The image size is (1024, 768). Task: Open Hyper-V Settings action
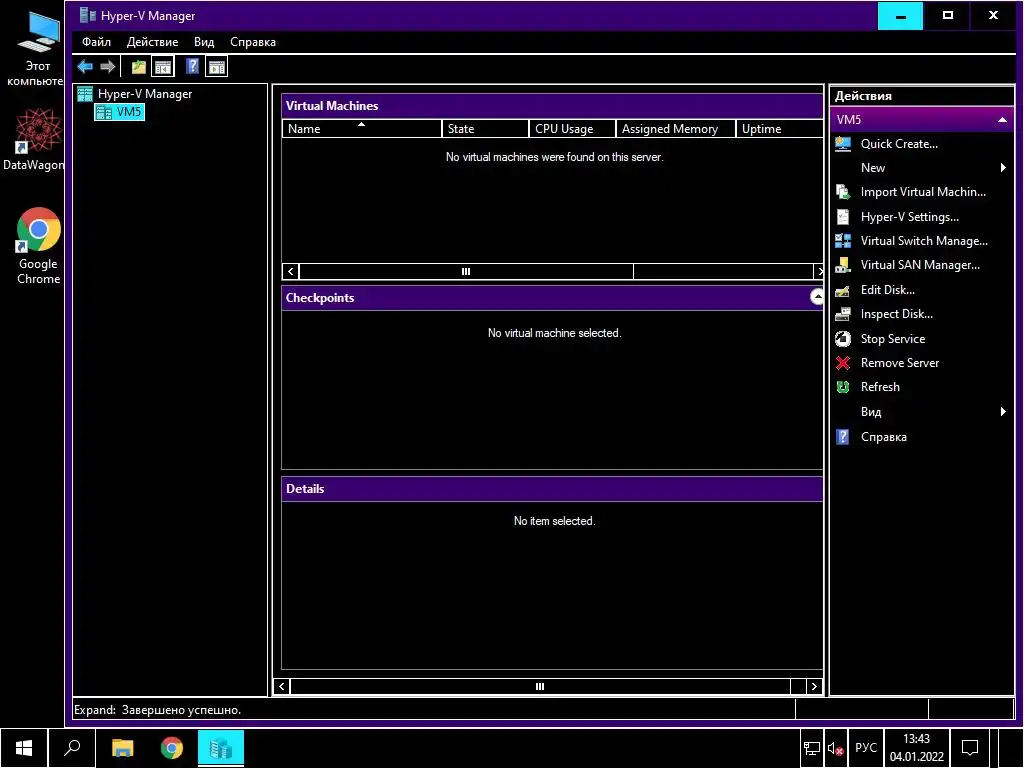point(909,217)
